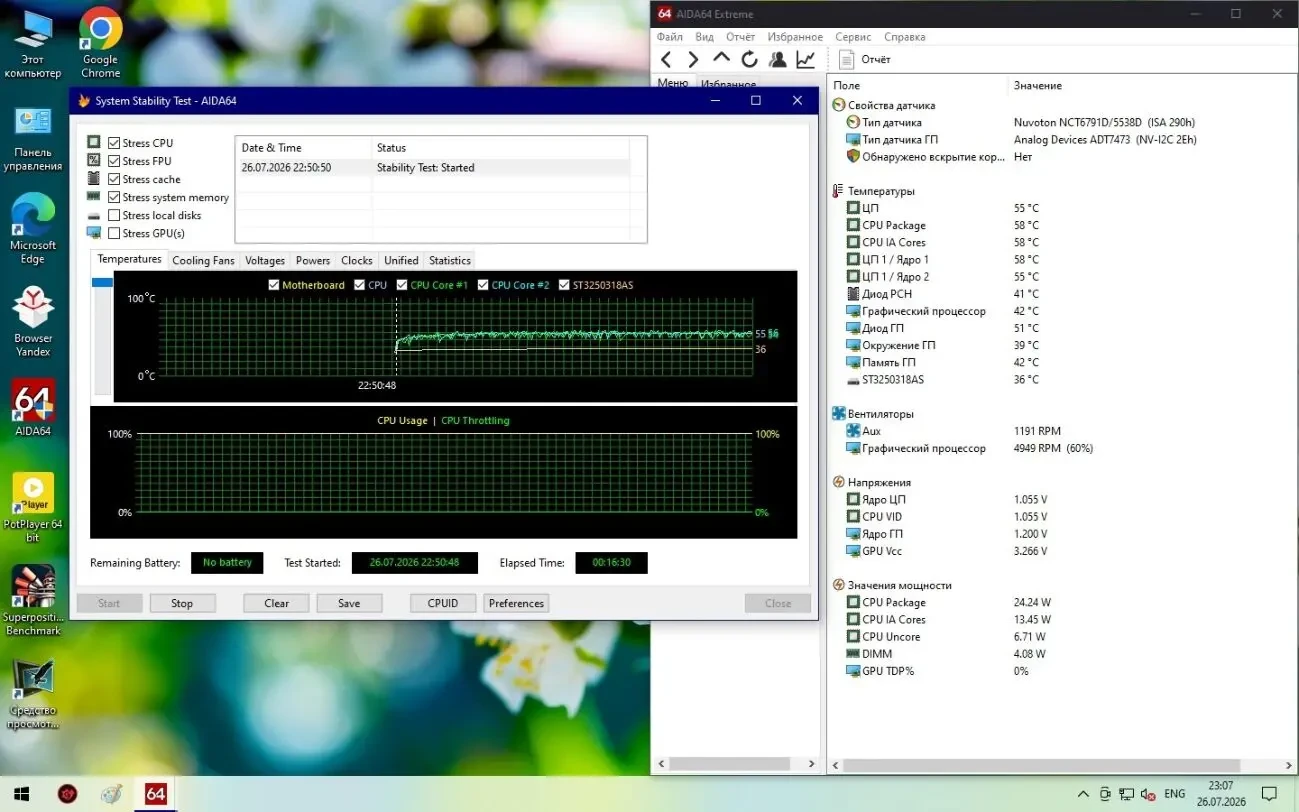Open PotPlayer 64 bit desktop icon

pyautogui.click(x=33, y=508)
